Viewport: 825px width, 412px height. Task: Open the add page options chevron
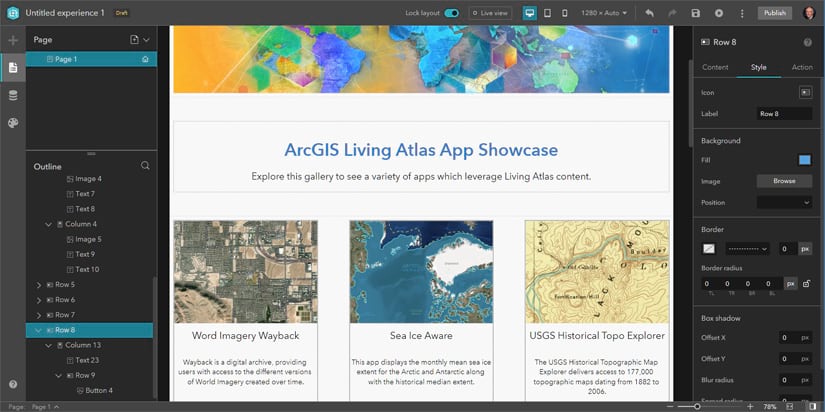point(146,39)
